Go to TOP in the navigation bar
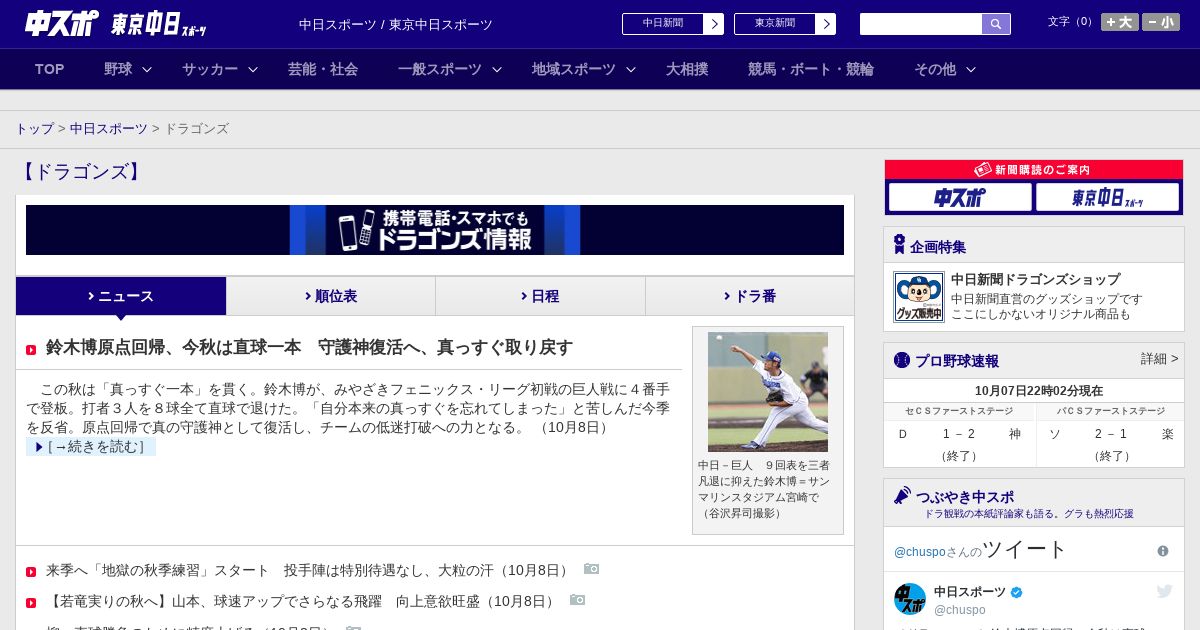The image size is (1200, 630). tap(50, 69)
